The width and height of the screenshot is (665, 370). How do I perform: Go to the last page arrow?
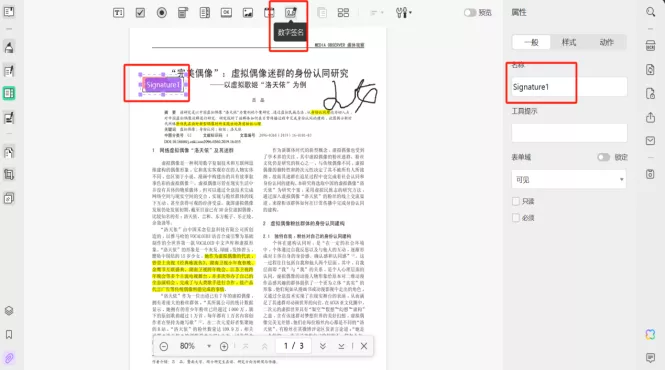341,346
